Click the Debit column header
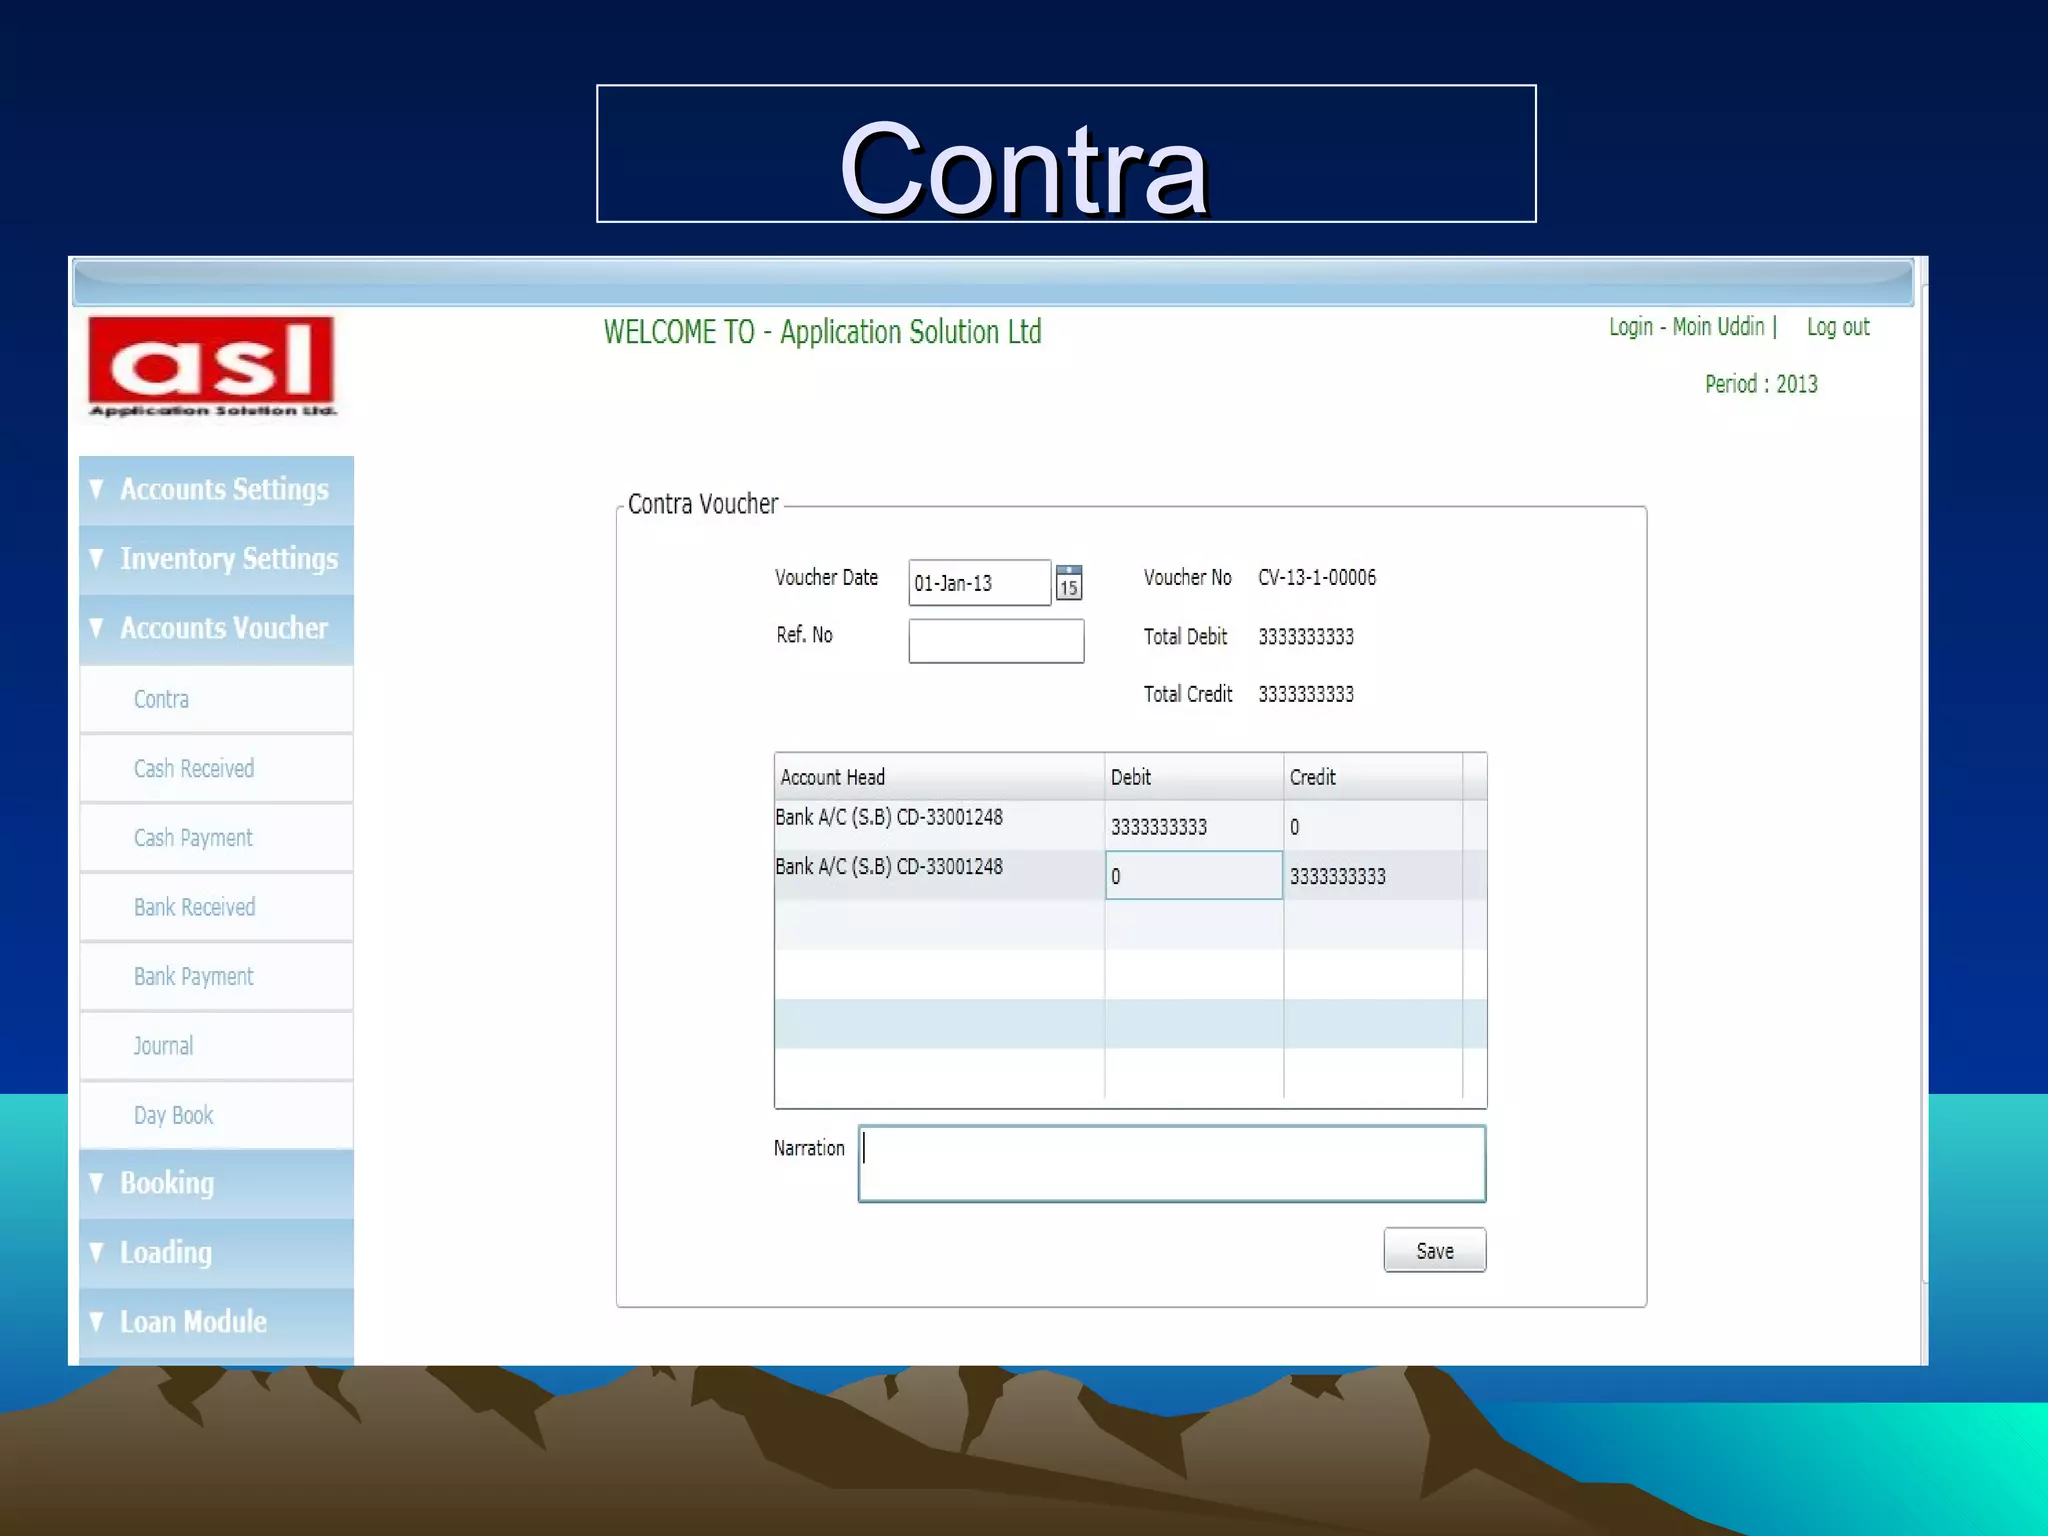The width and height of the screenshot is (2048, 1536). 1194,777
